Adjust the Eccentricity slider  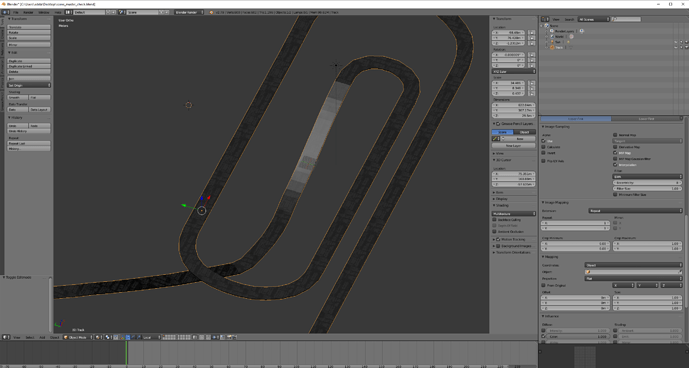(x=647, y=182)
